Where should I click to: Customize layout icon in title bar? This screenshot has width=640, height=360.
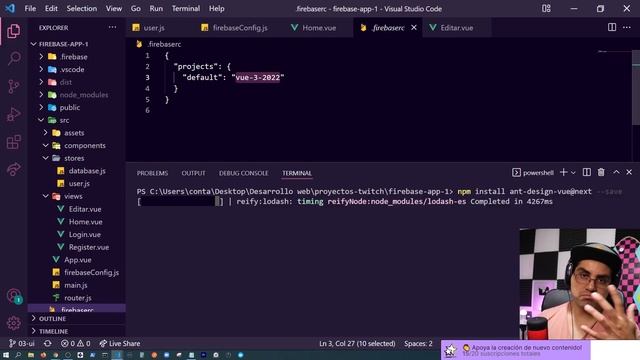[x=546, y=9]
